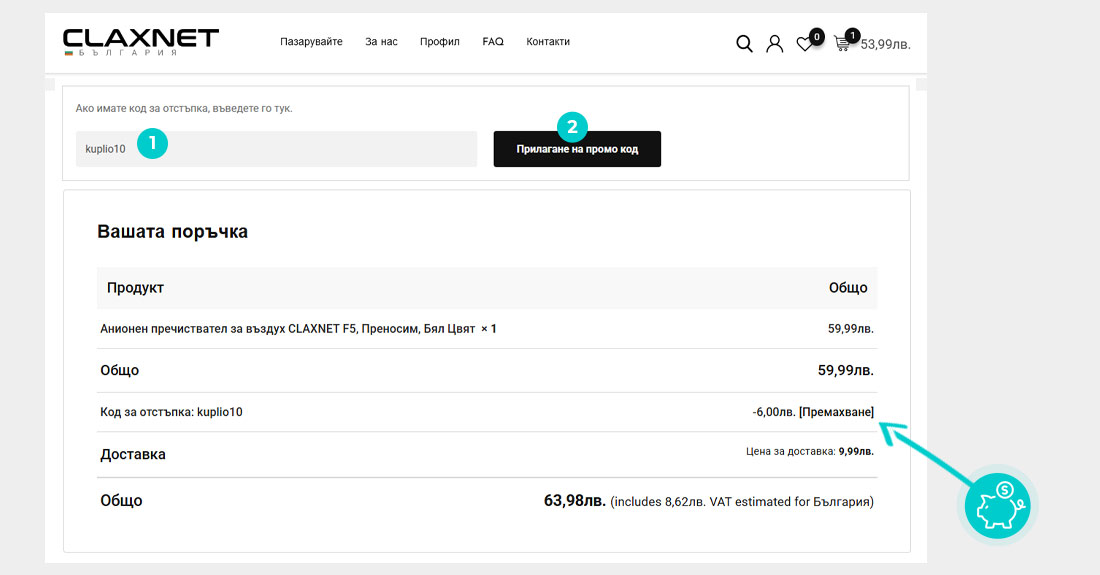Click the [Премахване] coupon link
This screenshot has height=575, width=1100.
[836, 412]
